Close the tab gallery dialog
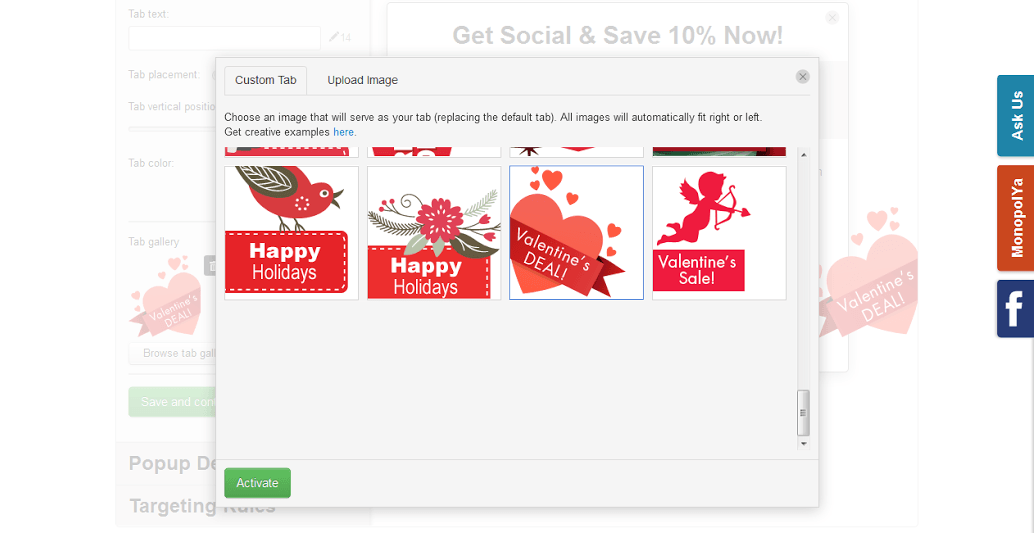The width and height of the screenshot is (1034, 533). point(803,77)
